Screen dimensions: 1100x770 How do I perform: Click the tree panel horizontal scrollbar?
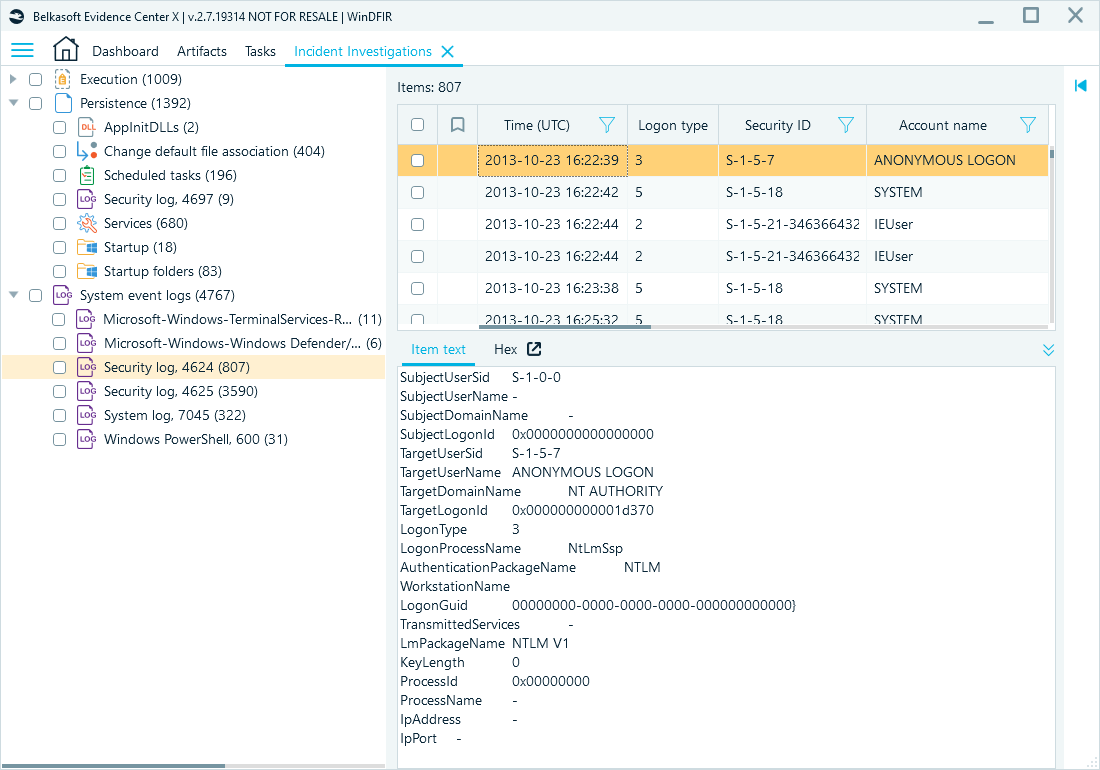tap(114, 766)
